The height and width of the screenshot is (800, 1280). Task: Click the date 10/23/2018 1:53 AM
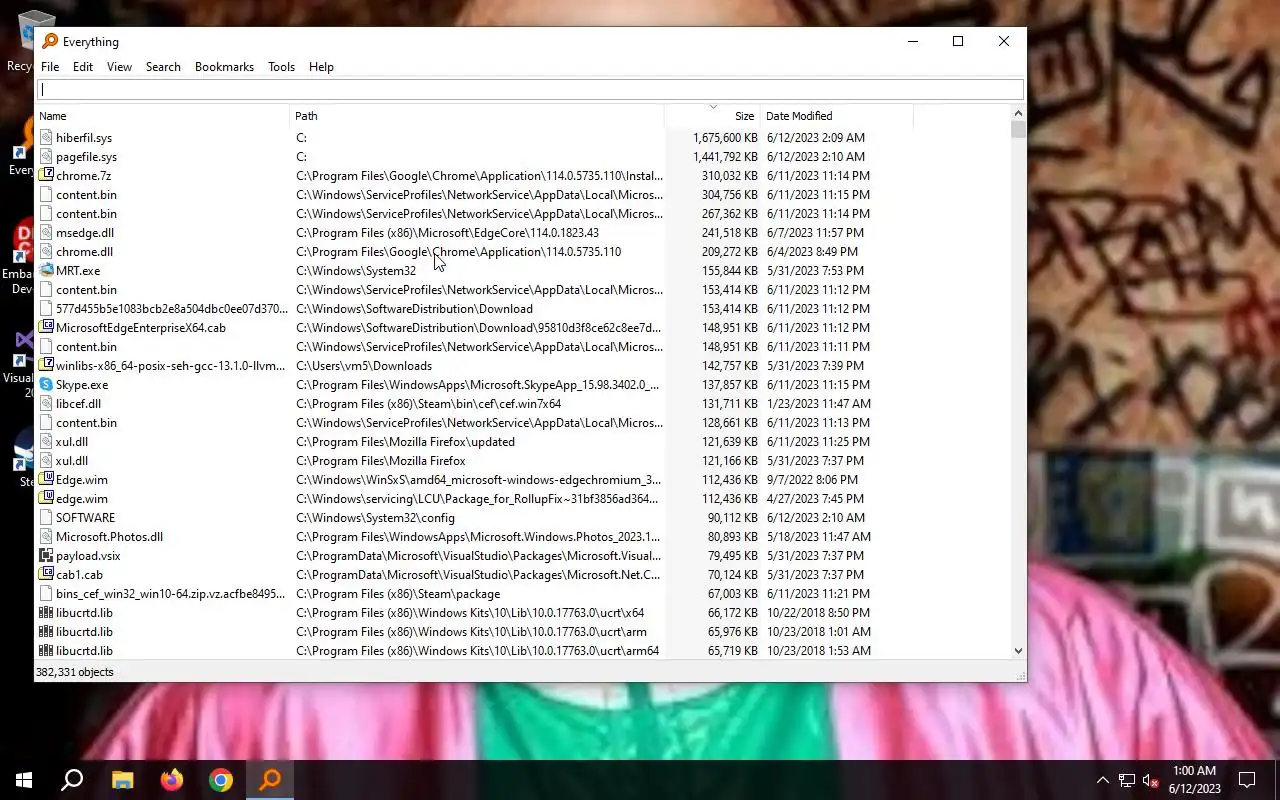click(x=818, y=650)
